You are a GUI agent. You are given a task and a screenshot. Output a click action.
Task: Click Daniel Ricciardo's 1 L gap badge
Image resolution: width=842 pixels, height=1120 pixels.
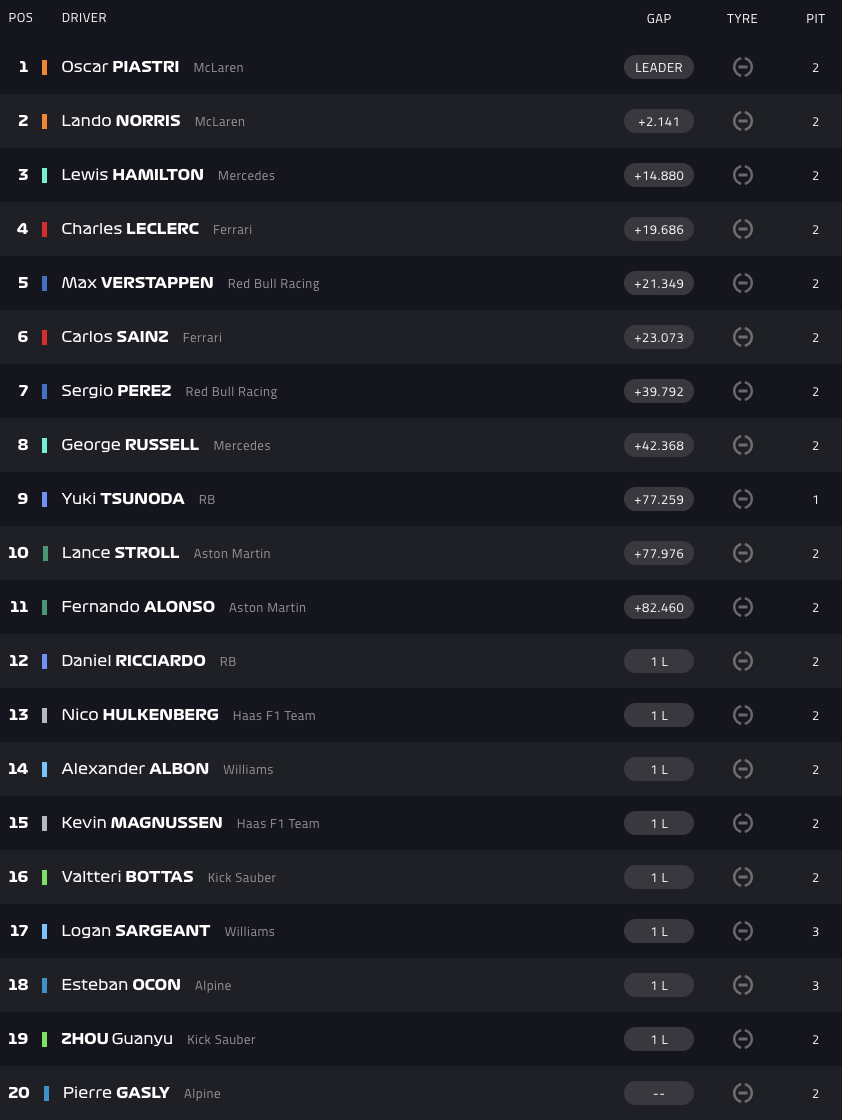click(x=659, y=661)
